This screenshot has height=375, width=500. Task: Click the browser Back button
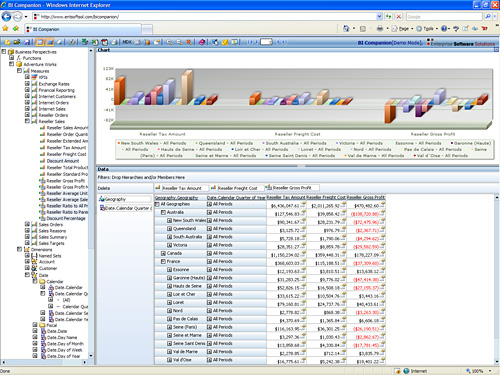tap(6, 16)
